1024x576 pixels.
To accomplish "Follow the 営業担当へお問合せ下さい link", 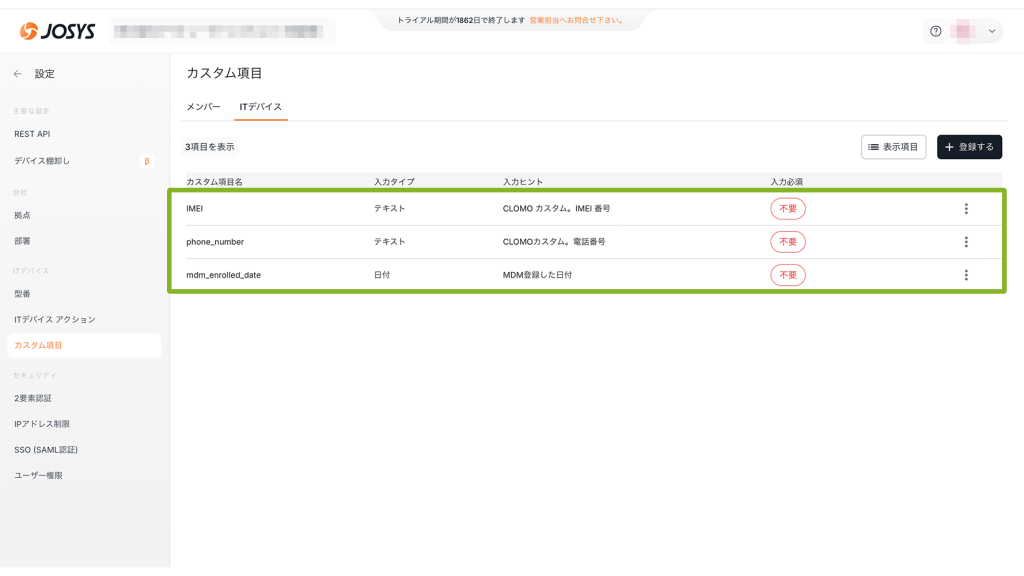I will pos(576,20).
